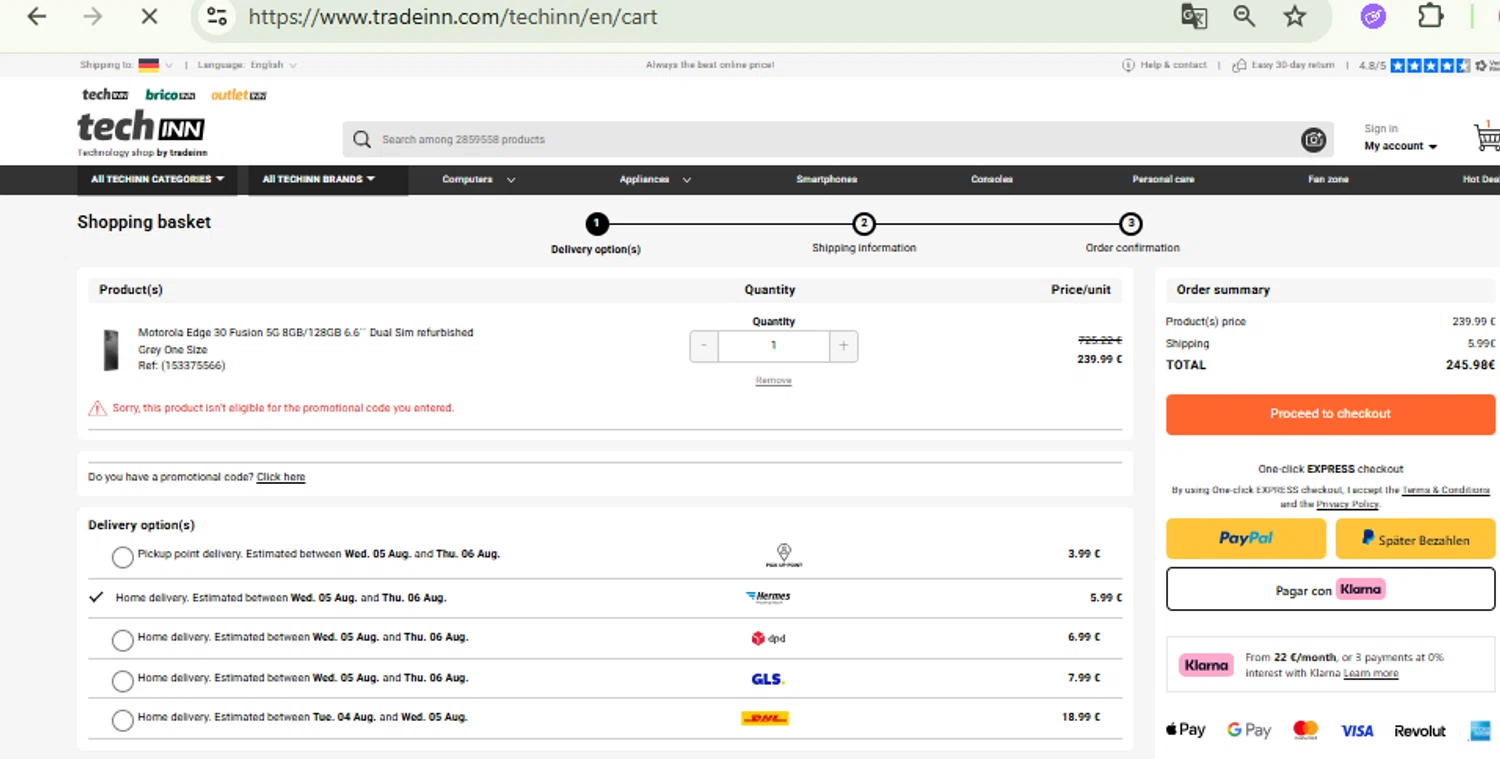Open the translate page icon

(1194, 17)
